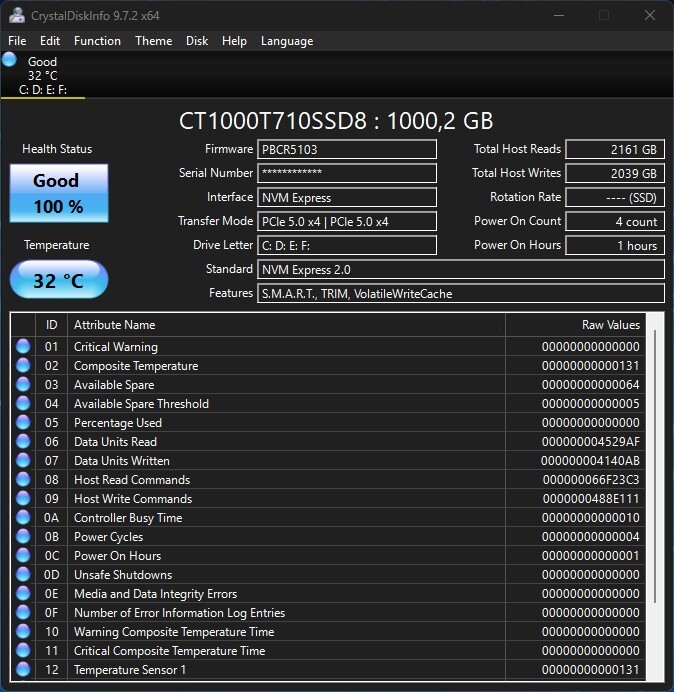The image size is (674, 692).
Task: Open the File menu
Action: coord(17,41)
